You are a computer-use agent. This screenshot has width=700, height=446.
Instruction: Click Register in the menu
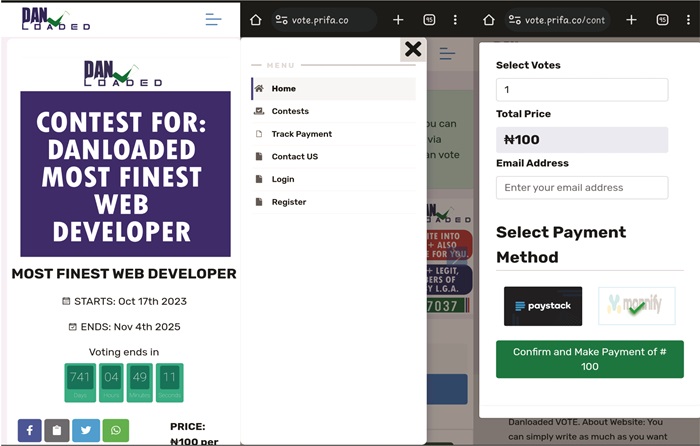(x=333, y=202)
